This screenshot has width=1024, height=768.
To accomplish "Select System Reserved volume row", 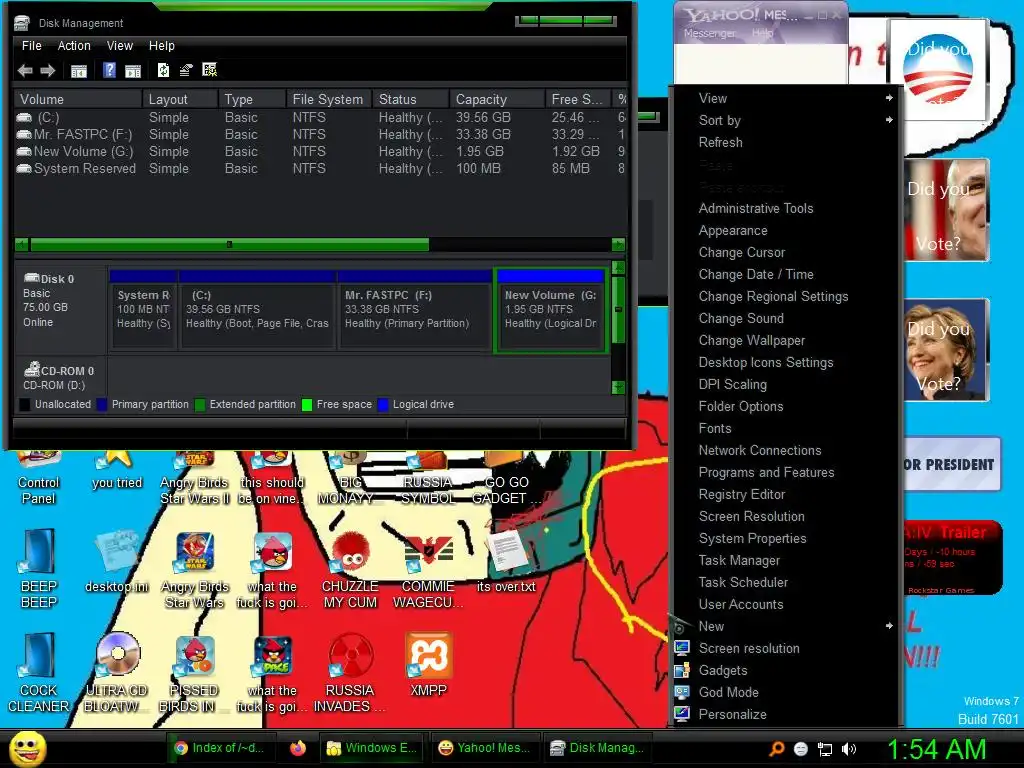I will (x=320, y=168).
